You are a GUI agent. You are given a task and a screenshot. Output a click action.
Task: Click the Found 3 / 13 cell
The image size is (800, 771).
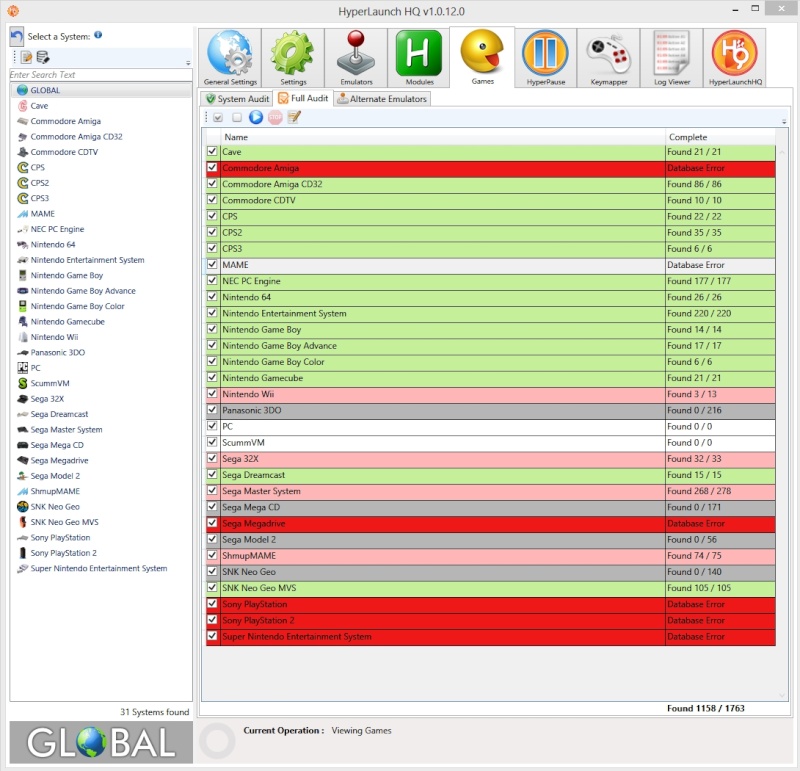[720, 394]
